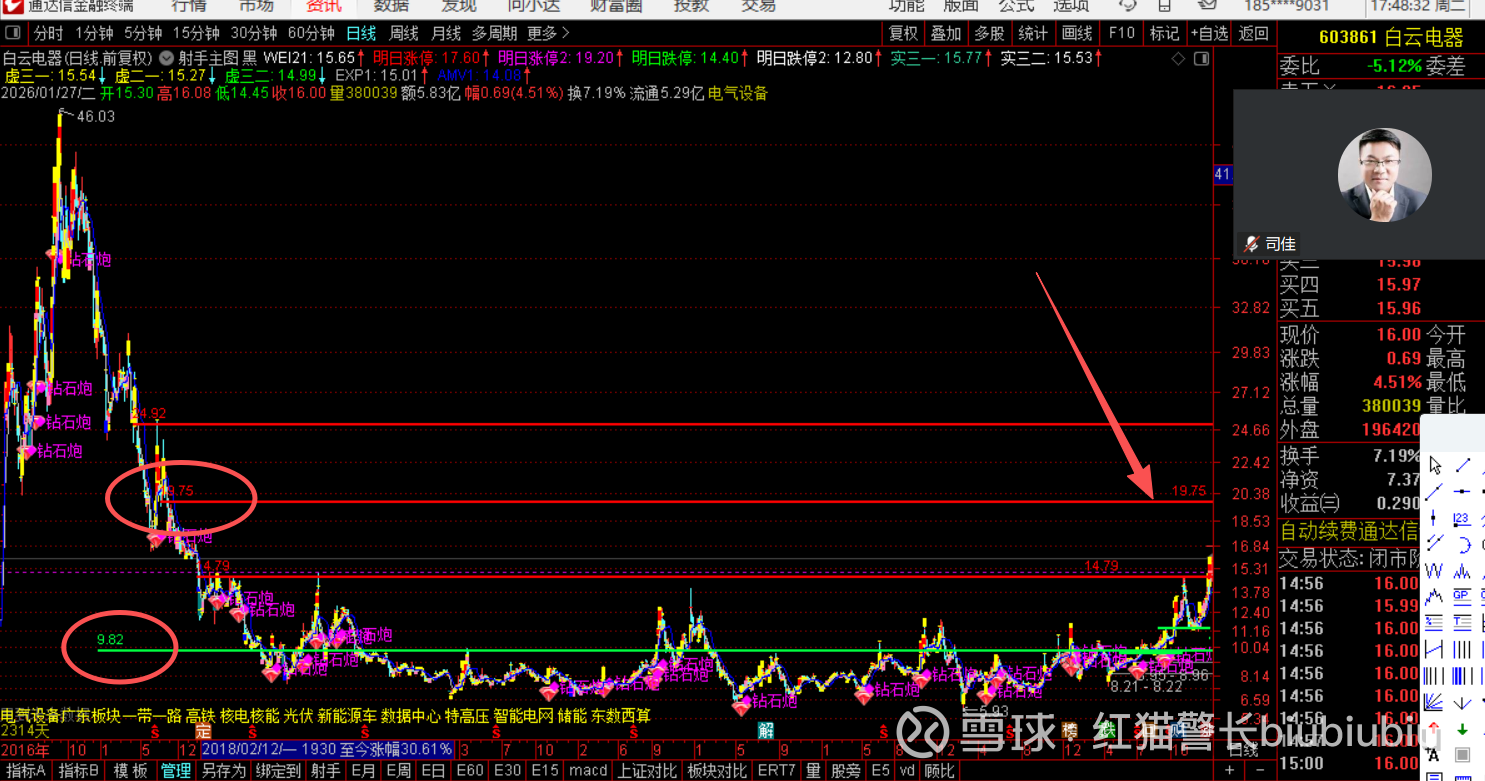
Task: Select the 60分钟 period tab
Action: (x=312, y=33)
